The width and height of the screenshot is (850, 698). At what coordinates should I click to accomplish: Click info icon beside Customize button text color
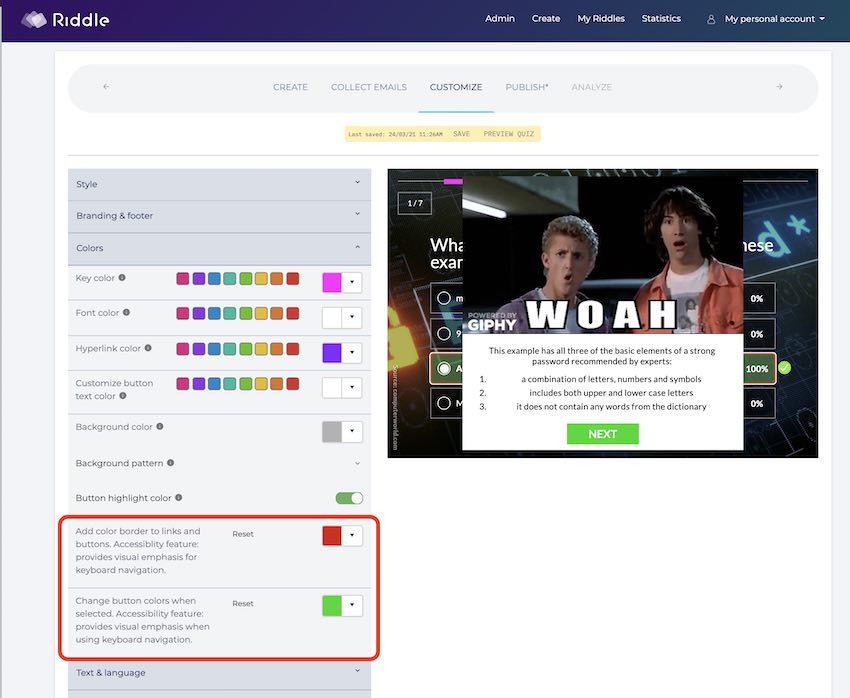point(123,396)
